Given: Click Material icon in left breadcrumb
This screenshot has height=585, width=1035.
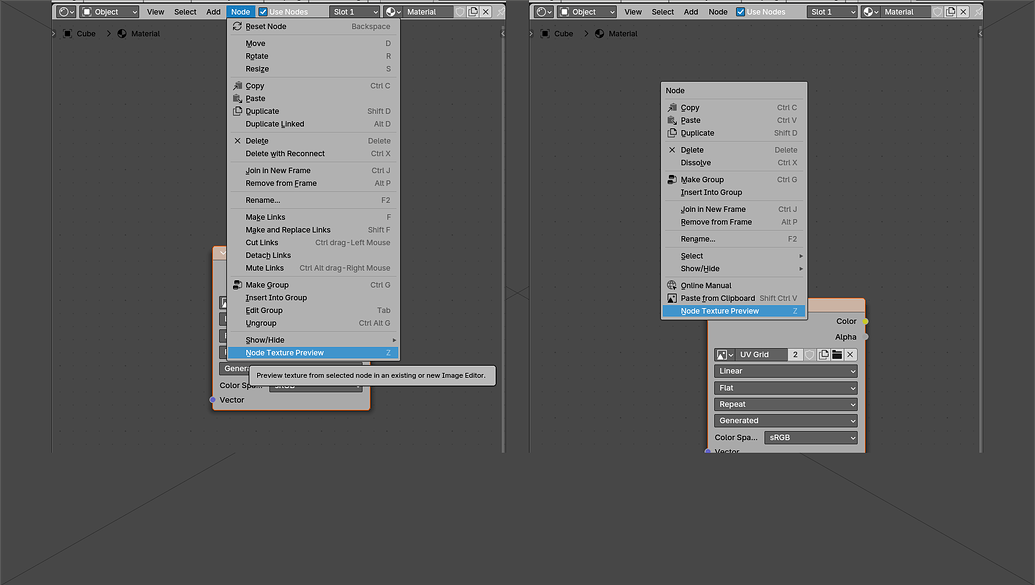Looking at the screenshot, I should [x=122, y=34].
